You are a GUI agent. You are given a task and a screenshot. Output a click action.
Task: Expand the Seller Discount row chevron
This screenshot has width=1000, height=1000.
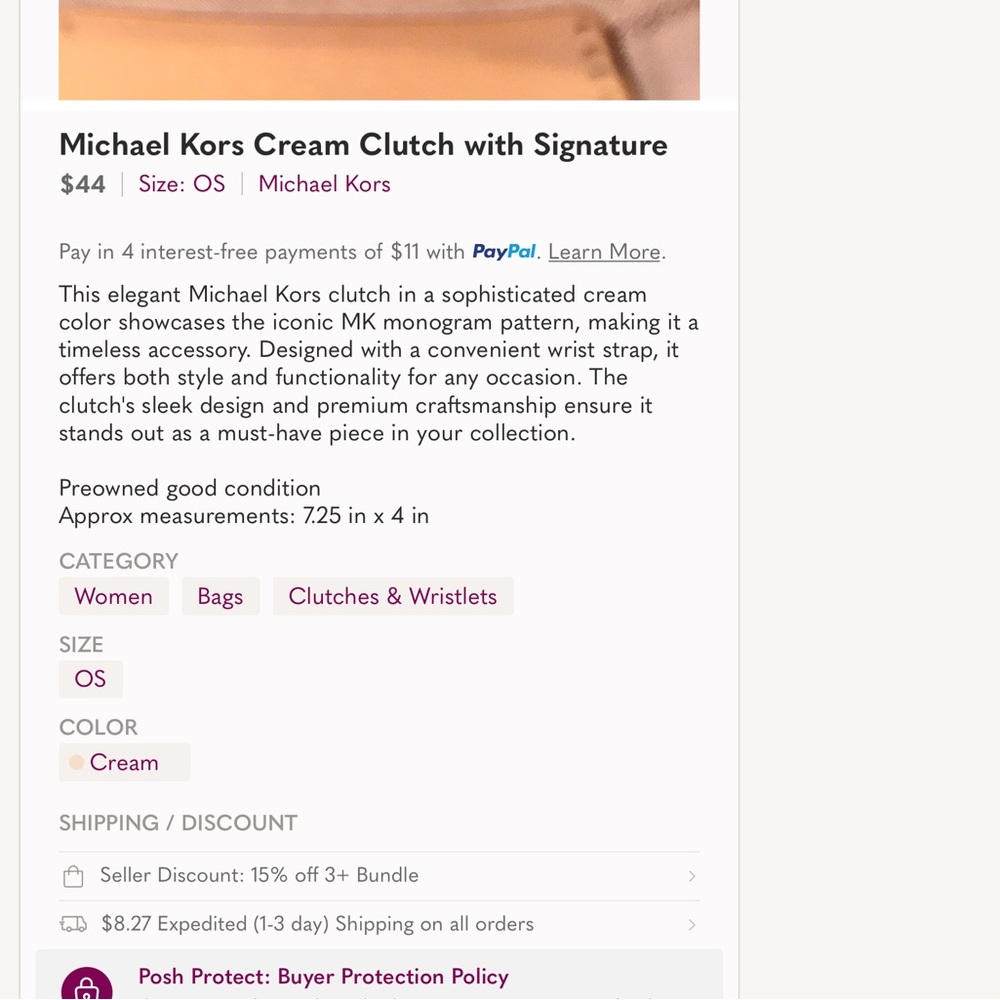692,877
